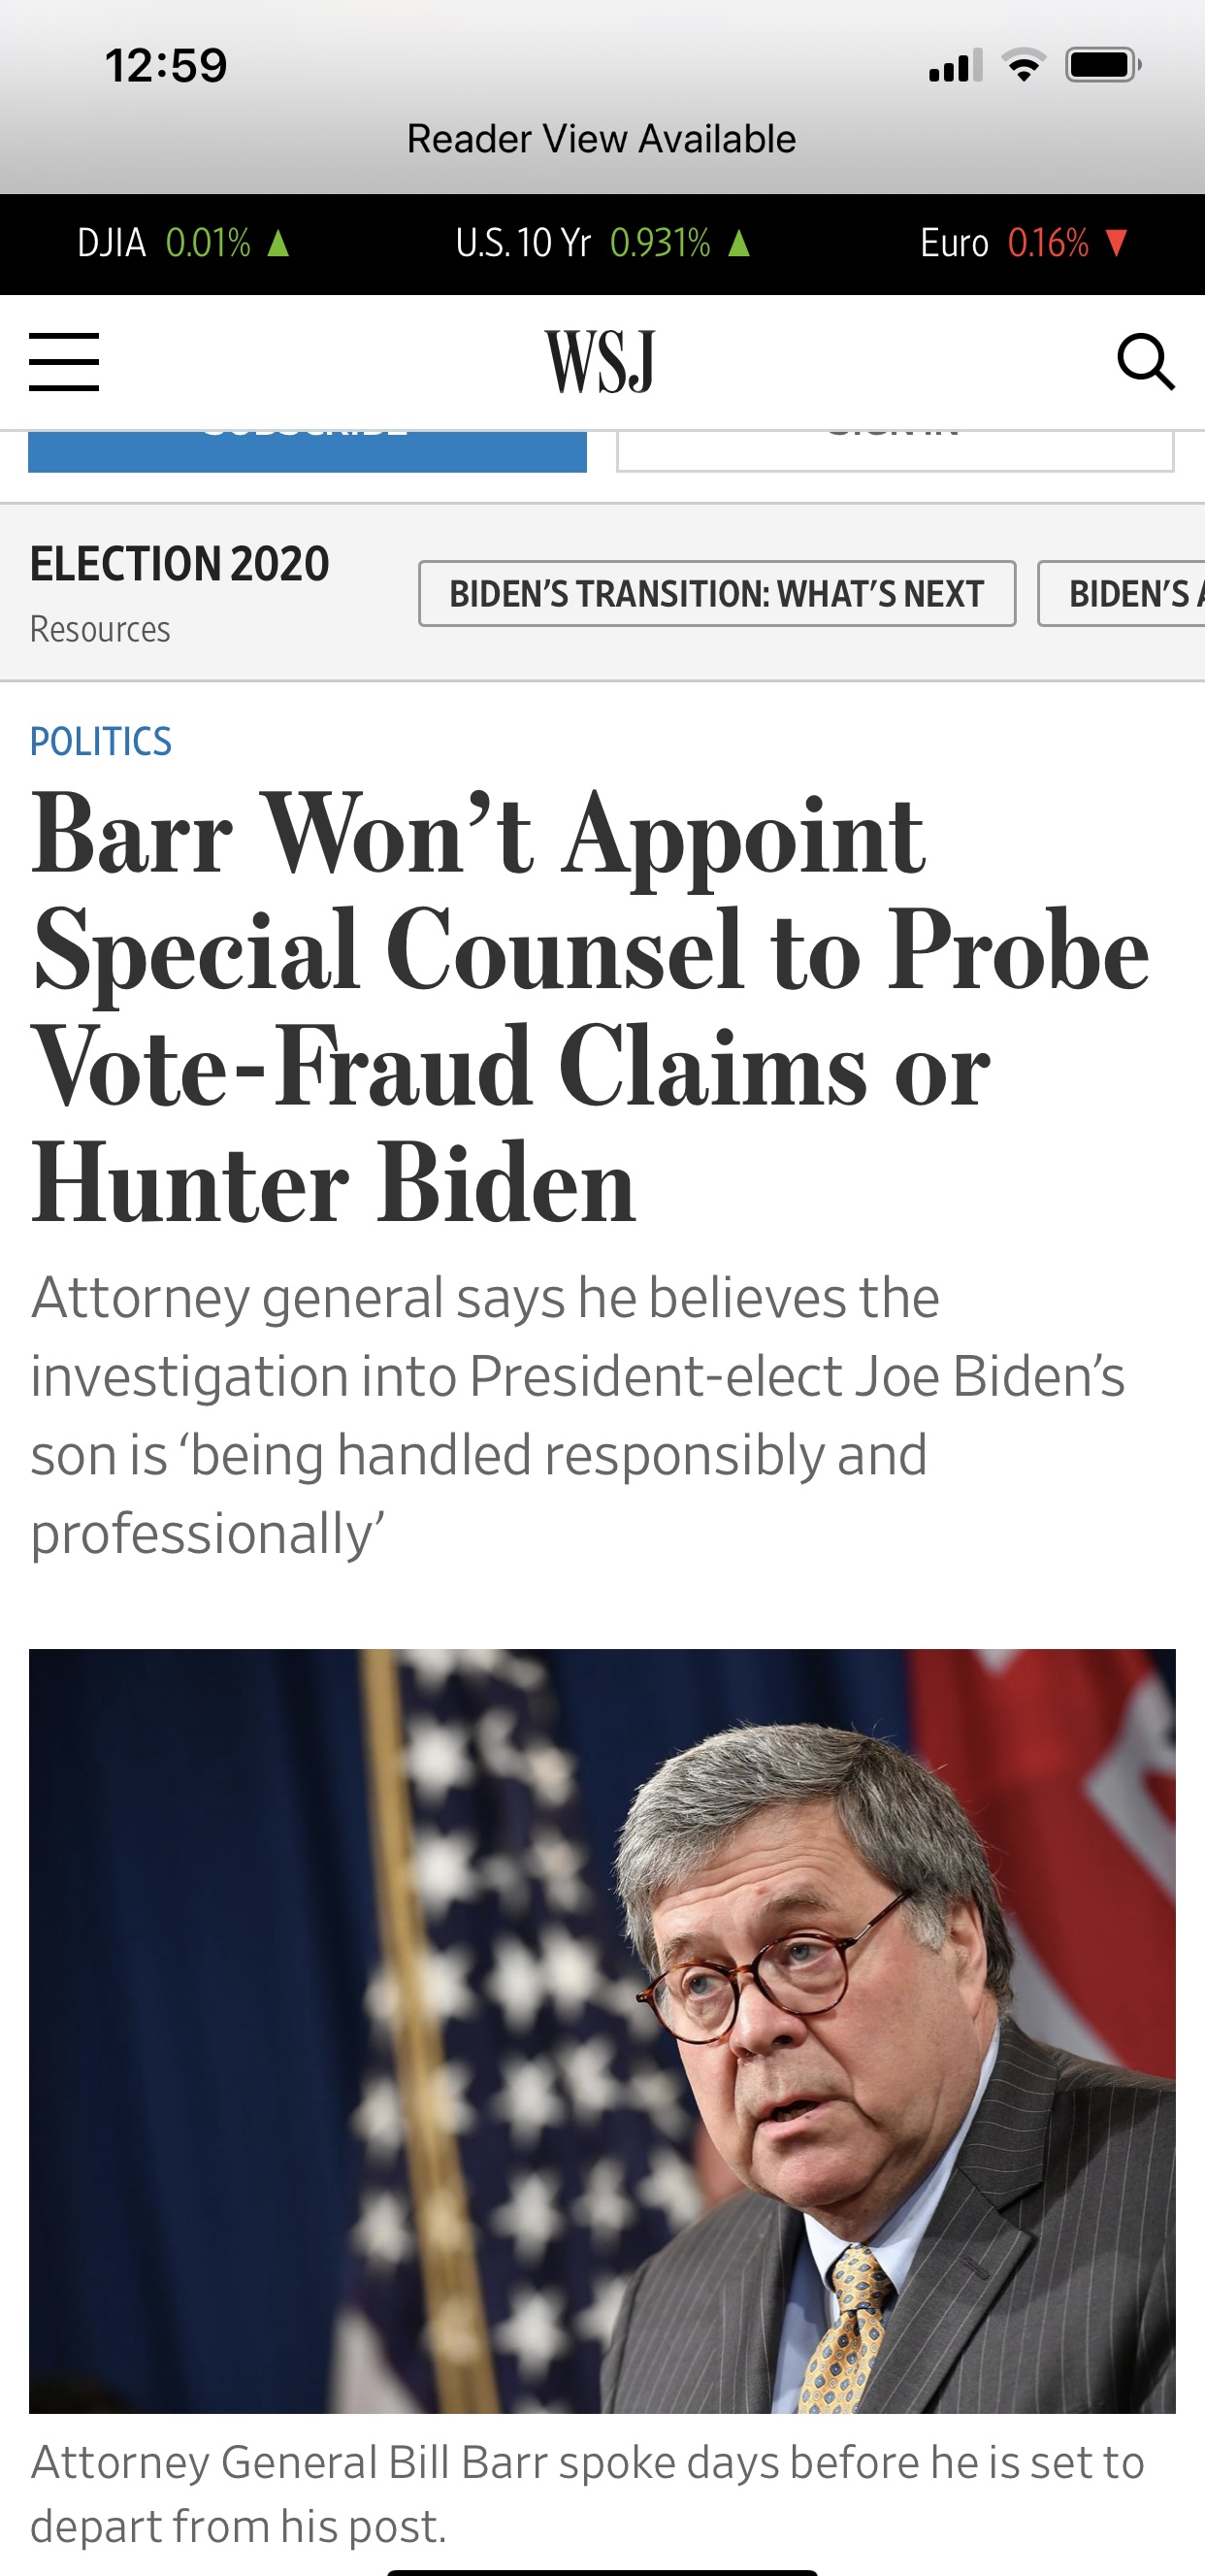Screen dimensions: 1205x2576
Task: Open the Bill Barr article photo
Action: tap(602, 2031)
